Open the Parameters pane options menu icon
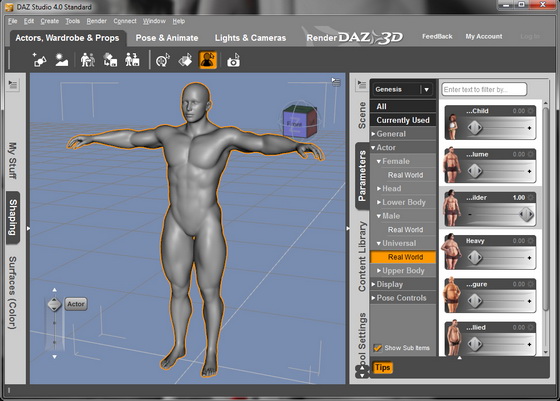Image resolution: width=560 pixels, height=401 pixels. coord(361,85)
